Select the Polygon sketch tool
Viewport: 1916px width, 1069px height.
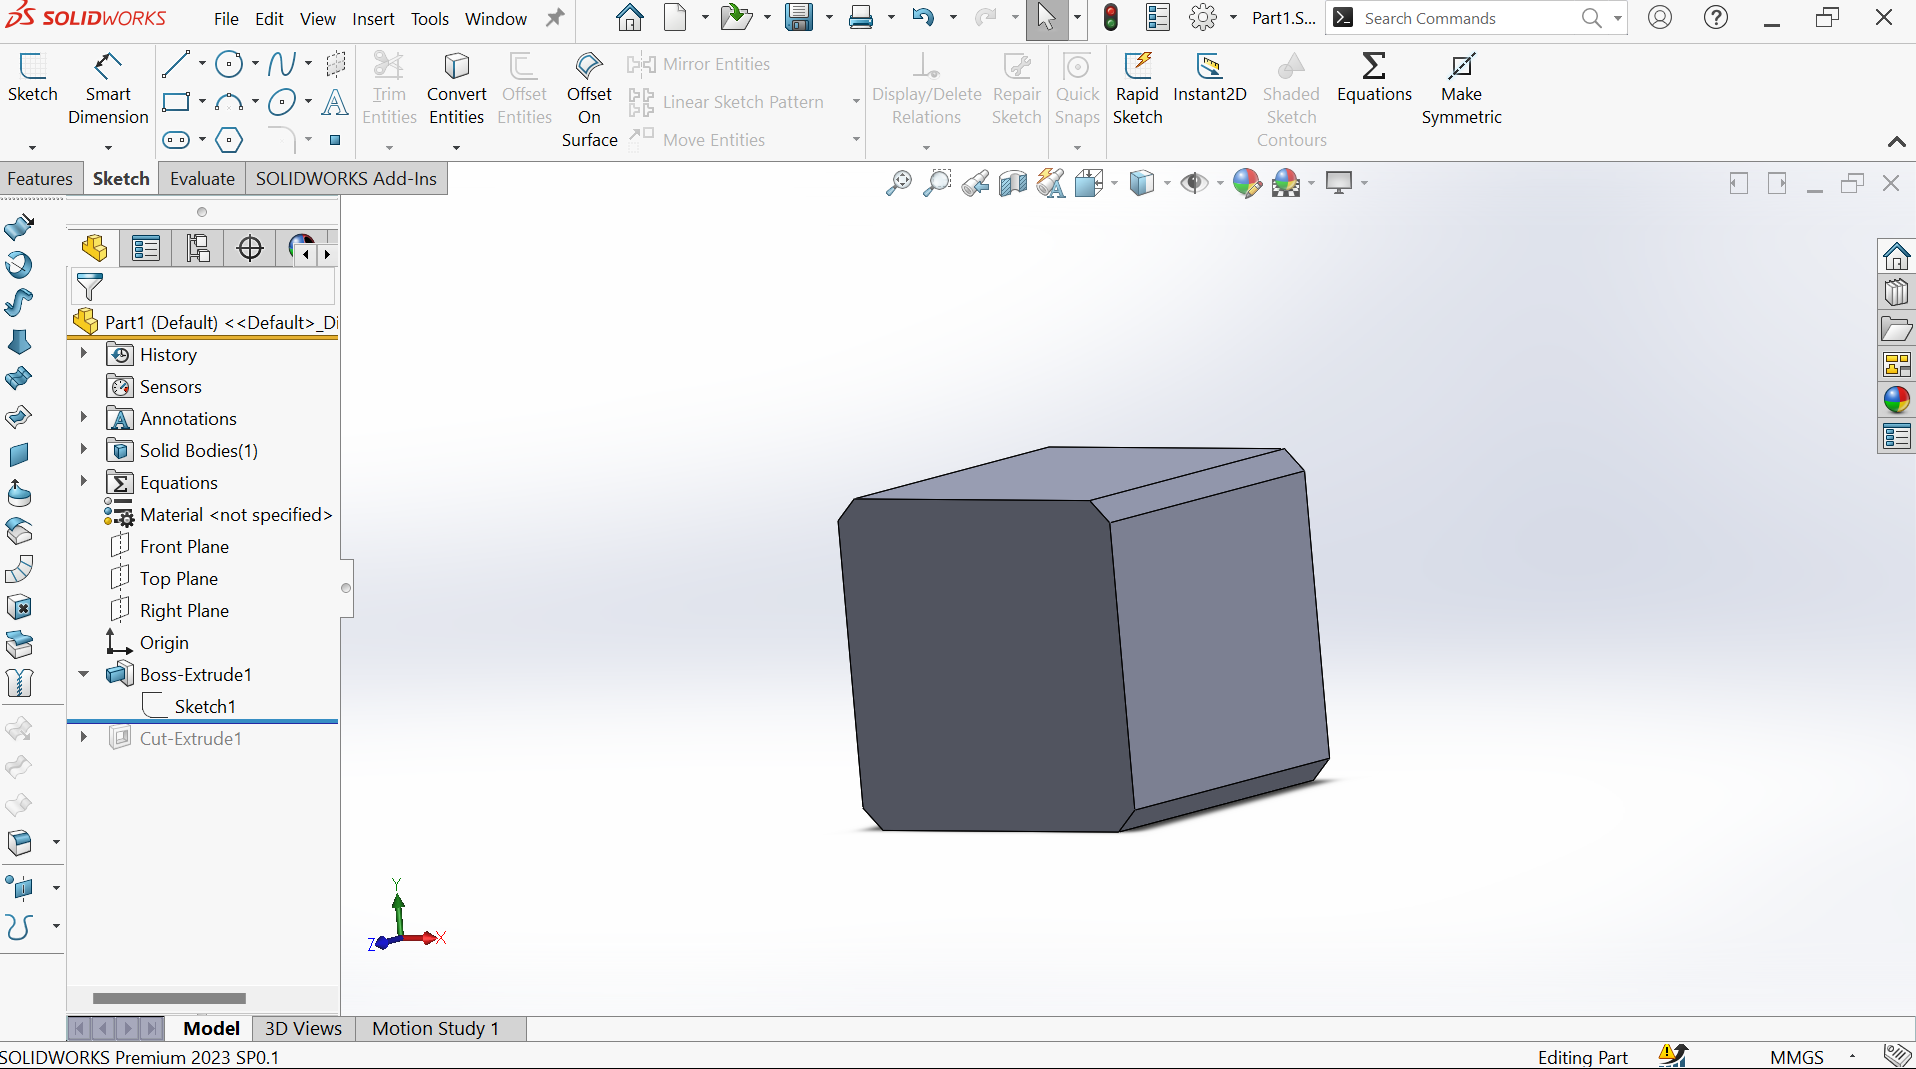pyautogui.click(x=229, y=140)
